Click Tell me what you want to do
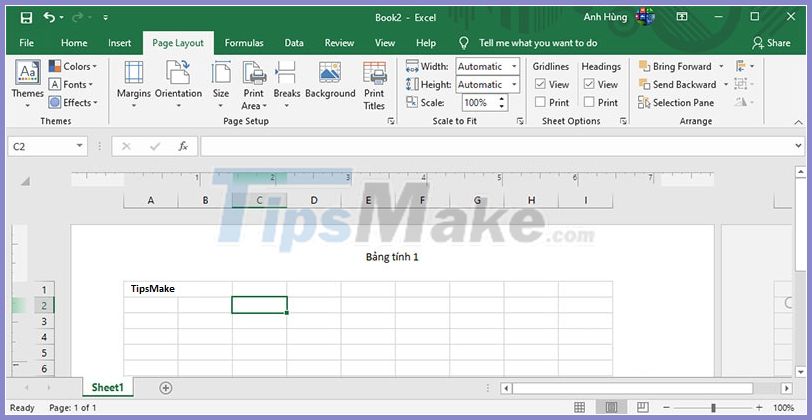This screenshot has height=420, width=812. 538,43
